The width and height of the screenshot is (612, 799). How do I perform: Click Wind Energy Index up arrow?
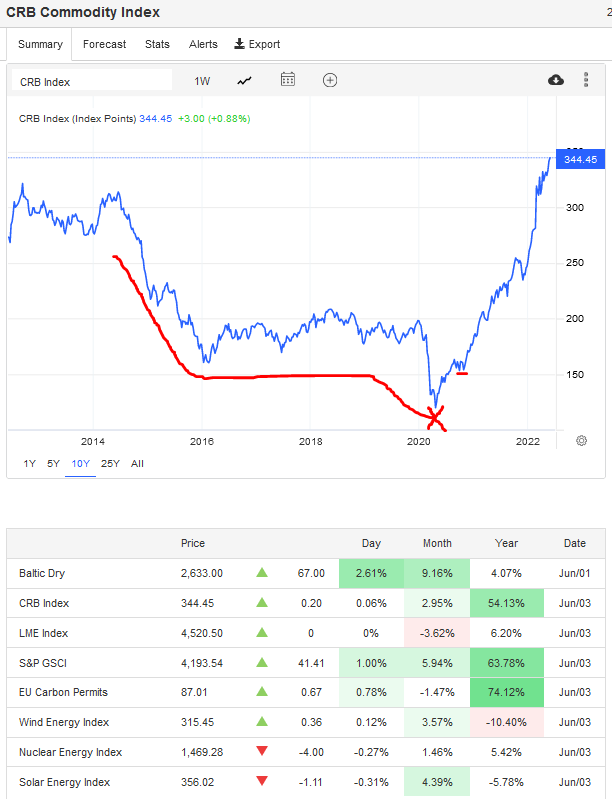pyautogui.click(x=262, y=721)
